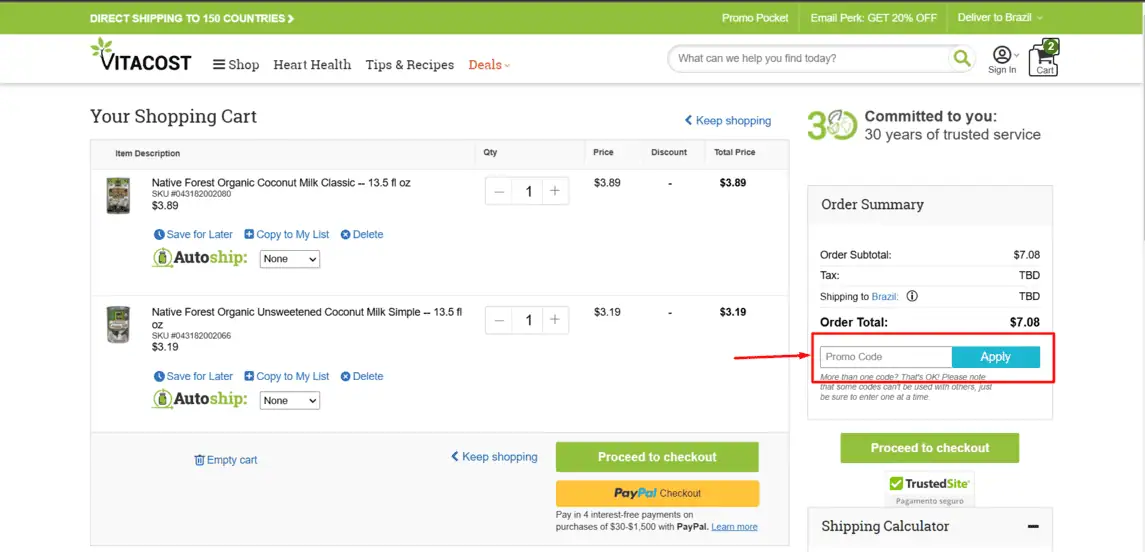This screenshot has height=552, width=1145.
Task: Click the shipping info icon
Action: 912,296
